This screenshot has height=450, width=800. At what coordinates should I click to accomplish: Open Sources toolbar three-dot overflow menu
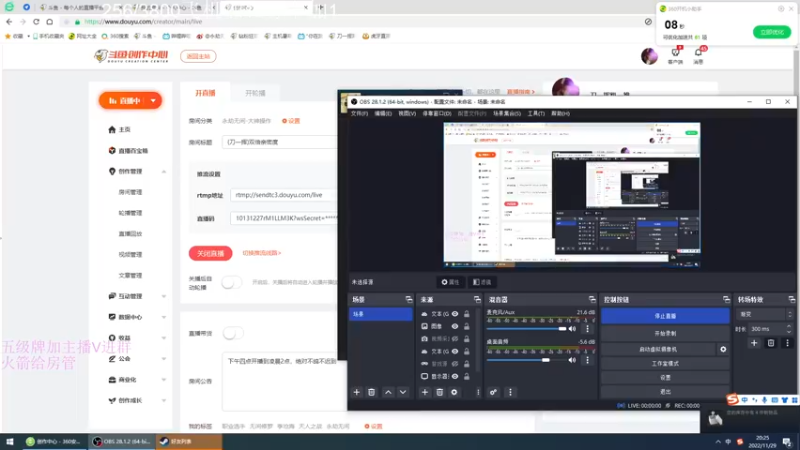coord(478,392)
